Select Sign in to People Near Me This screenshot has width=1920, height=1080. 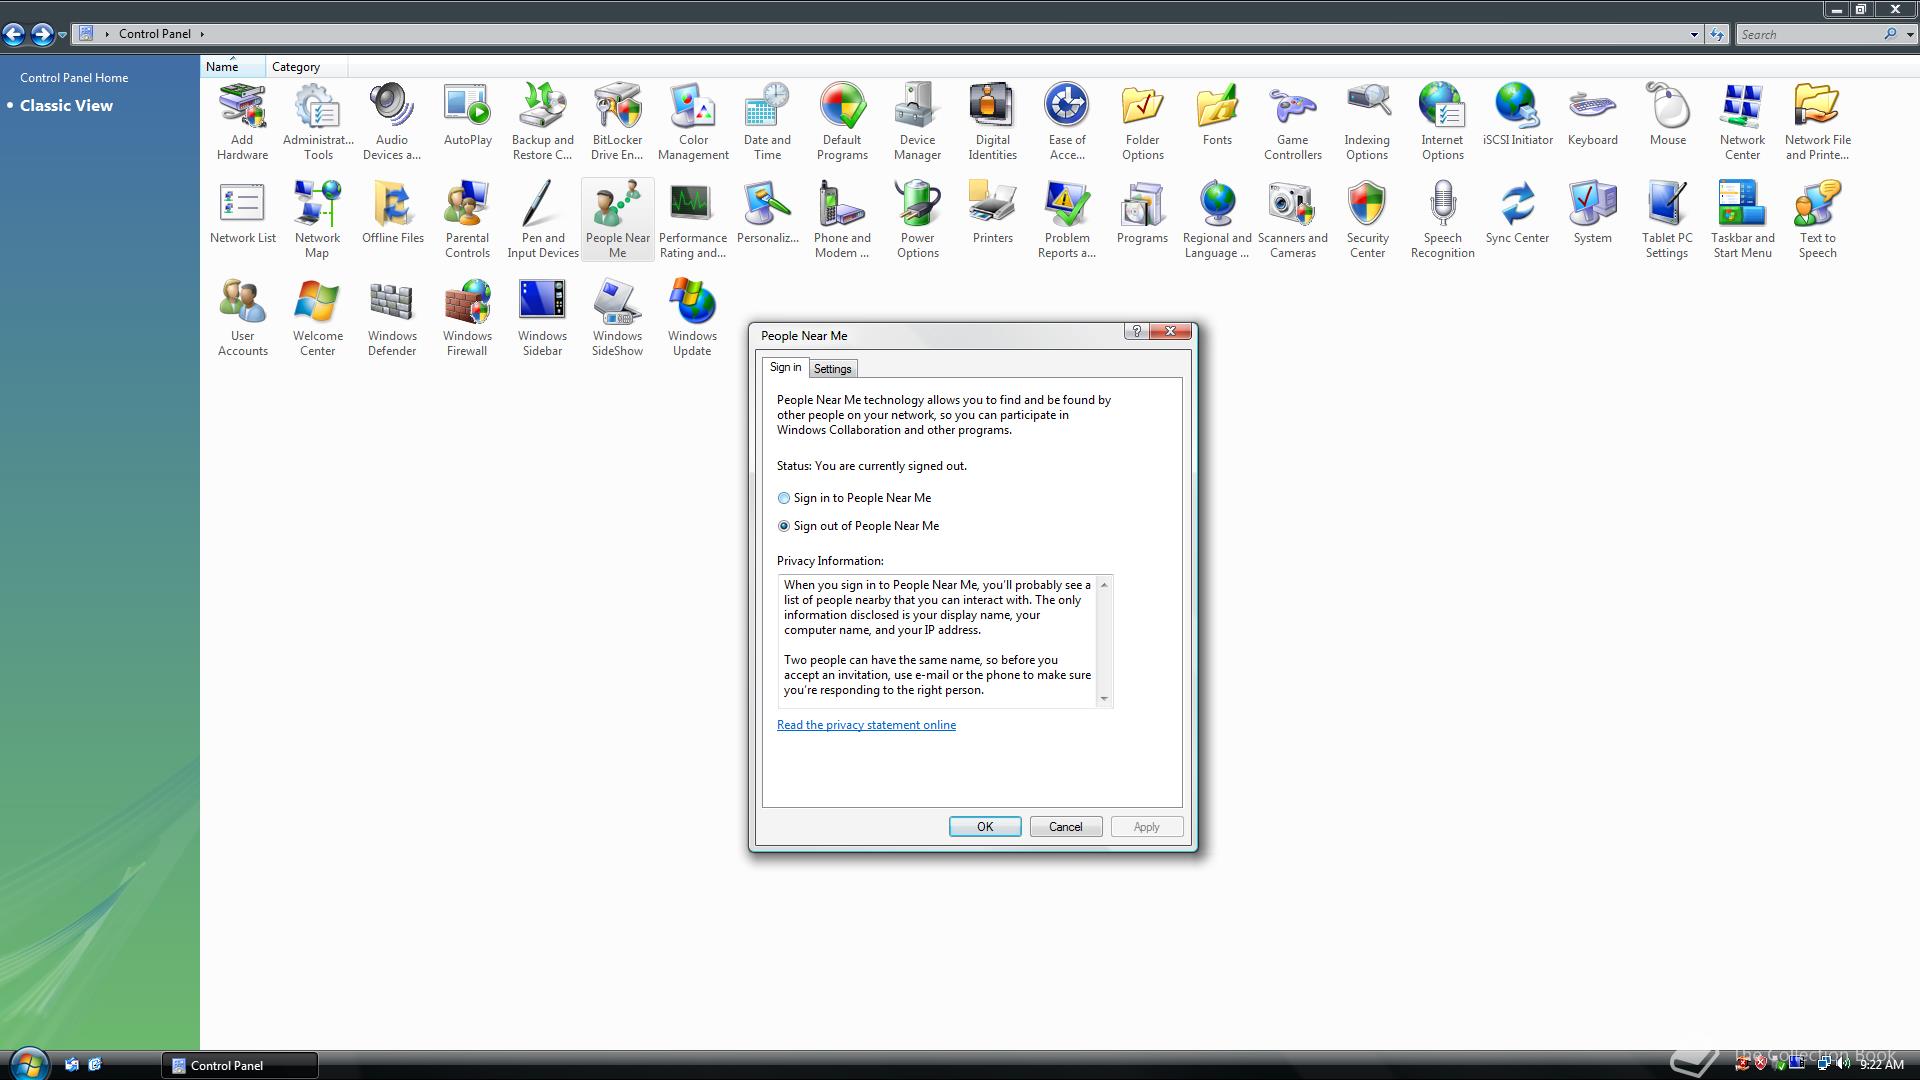854,498
